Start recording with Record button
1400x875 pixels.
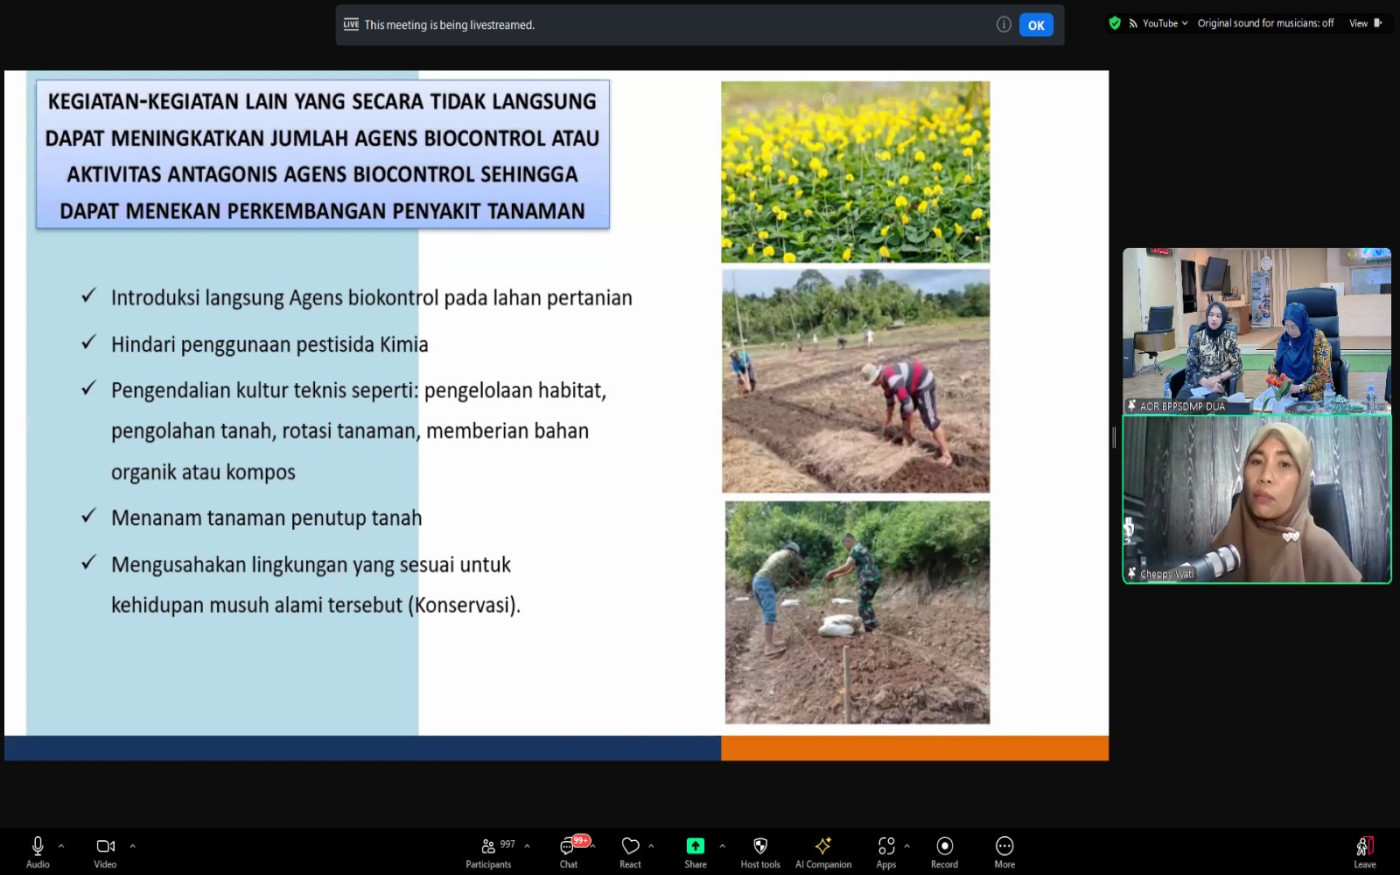point(944,851)
